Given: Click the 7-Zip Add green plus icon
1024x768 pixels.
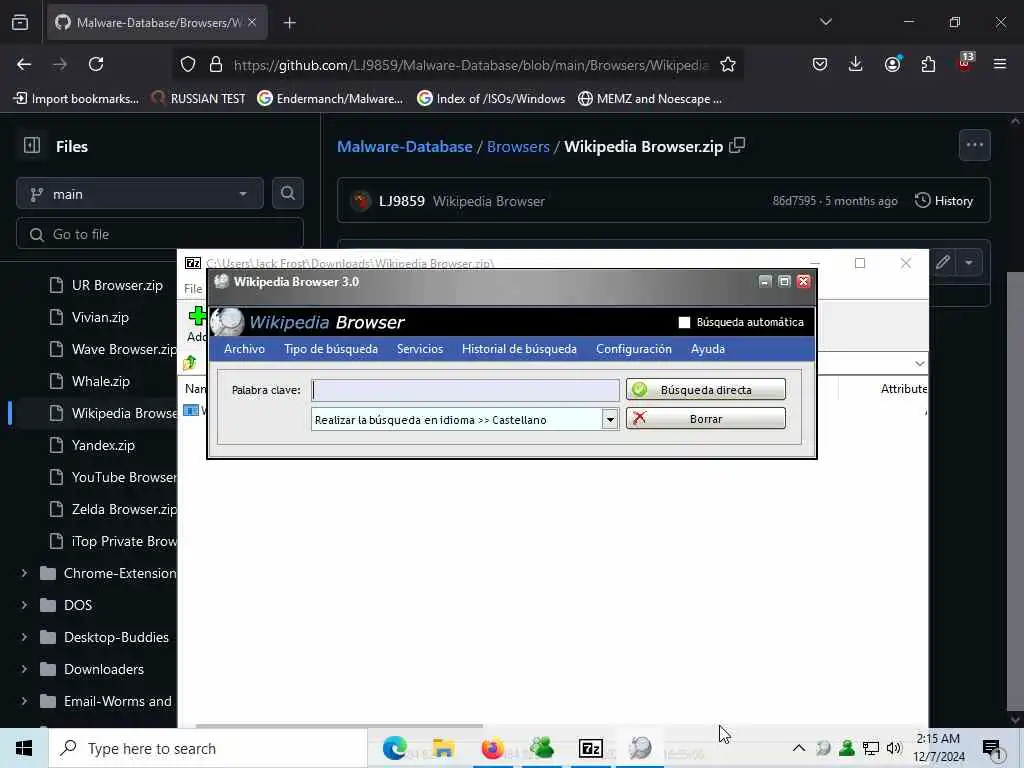Looking at the screenshot, I should click(x=197, y=317).
